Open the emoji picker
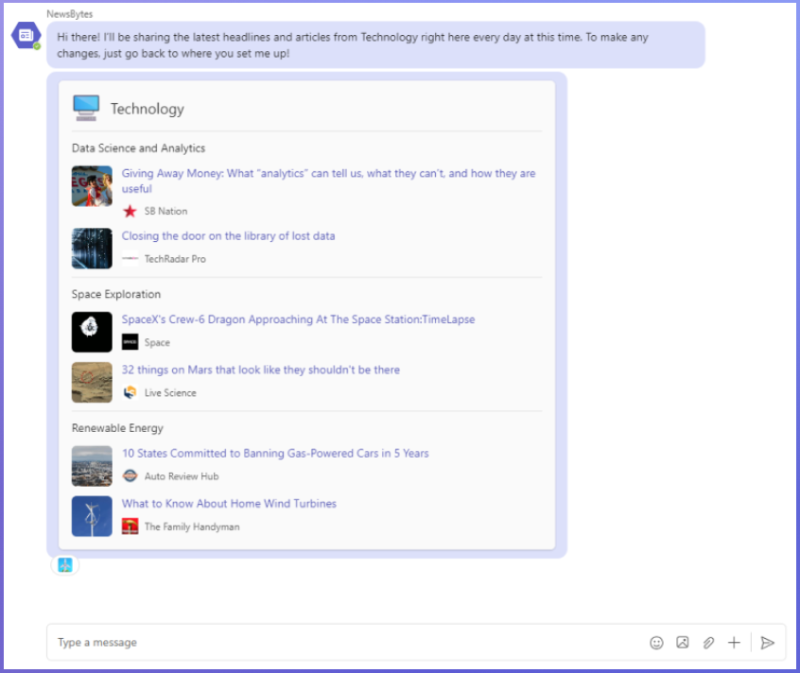 coord(657,642)
